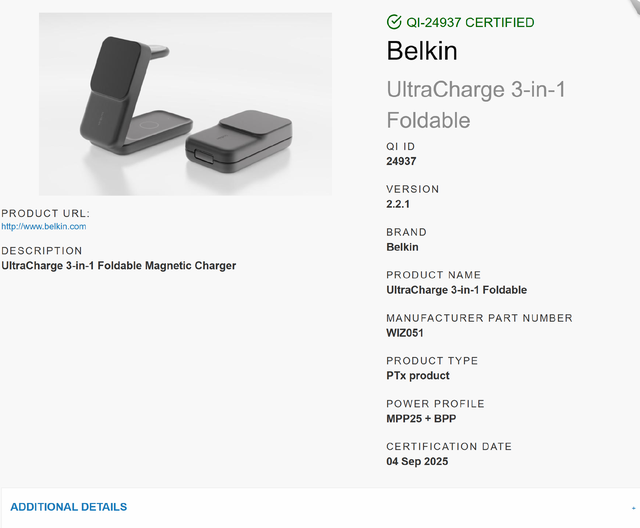Image resolution: width=640 pixels, height=528 pixels.
Task: Click the DESCRIPTION label
Action: pos(42,251)
